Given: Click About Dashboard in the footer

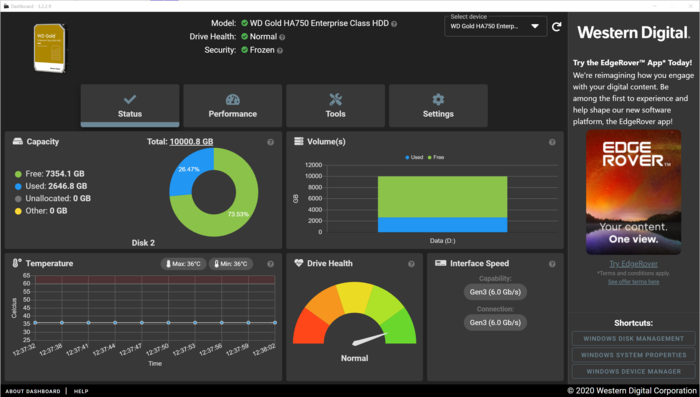Looking at the screenshot, I should tap(33, 391).
